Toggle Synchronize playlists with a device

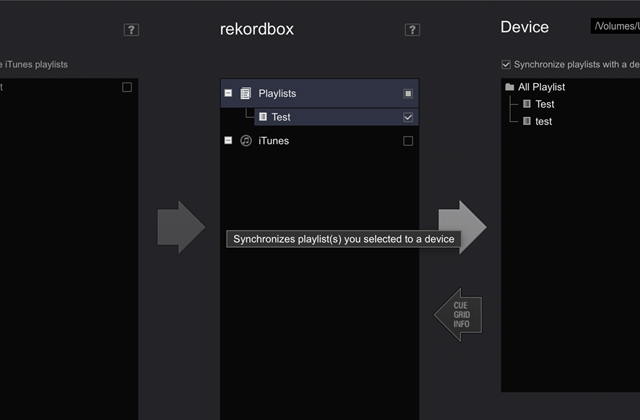pyautogui.click(x=506, y=64)
